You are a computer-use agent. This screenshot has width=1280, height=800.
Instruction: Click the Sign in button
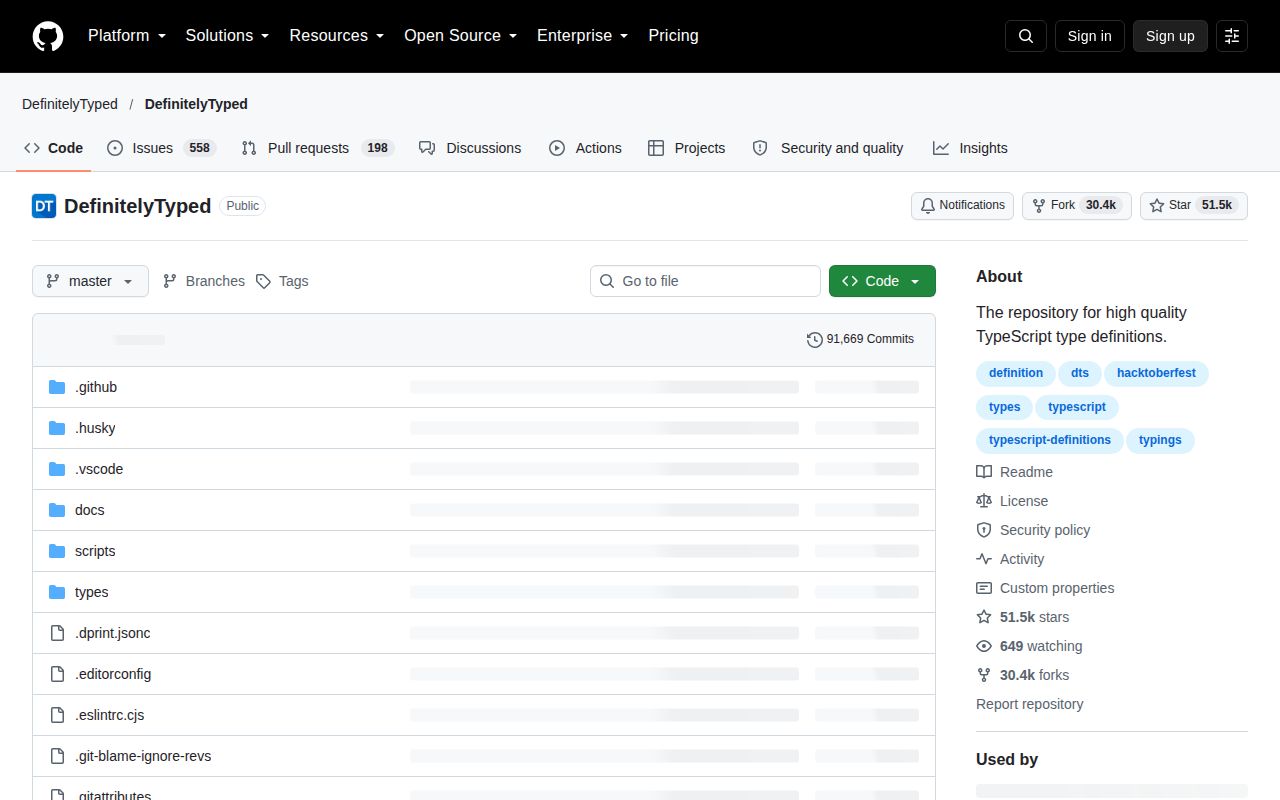[x=1089, y=36]
